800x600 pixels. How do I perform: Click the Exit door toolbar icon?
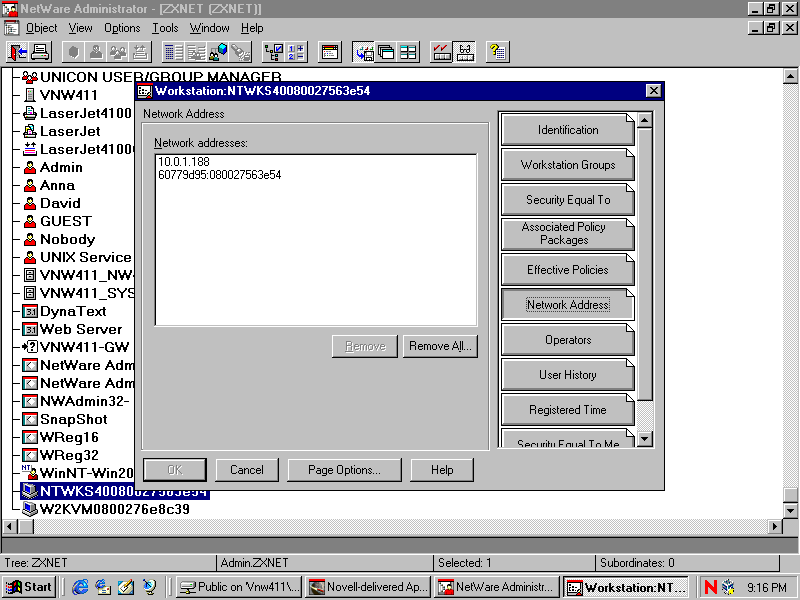point(18,52)
